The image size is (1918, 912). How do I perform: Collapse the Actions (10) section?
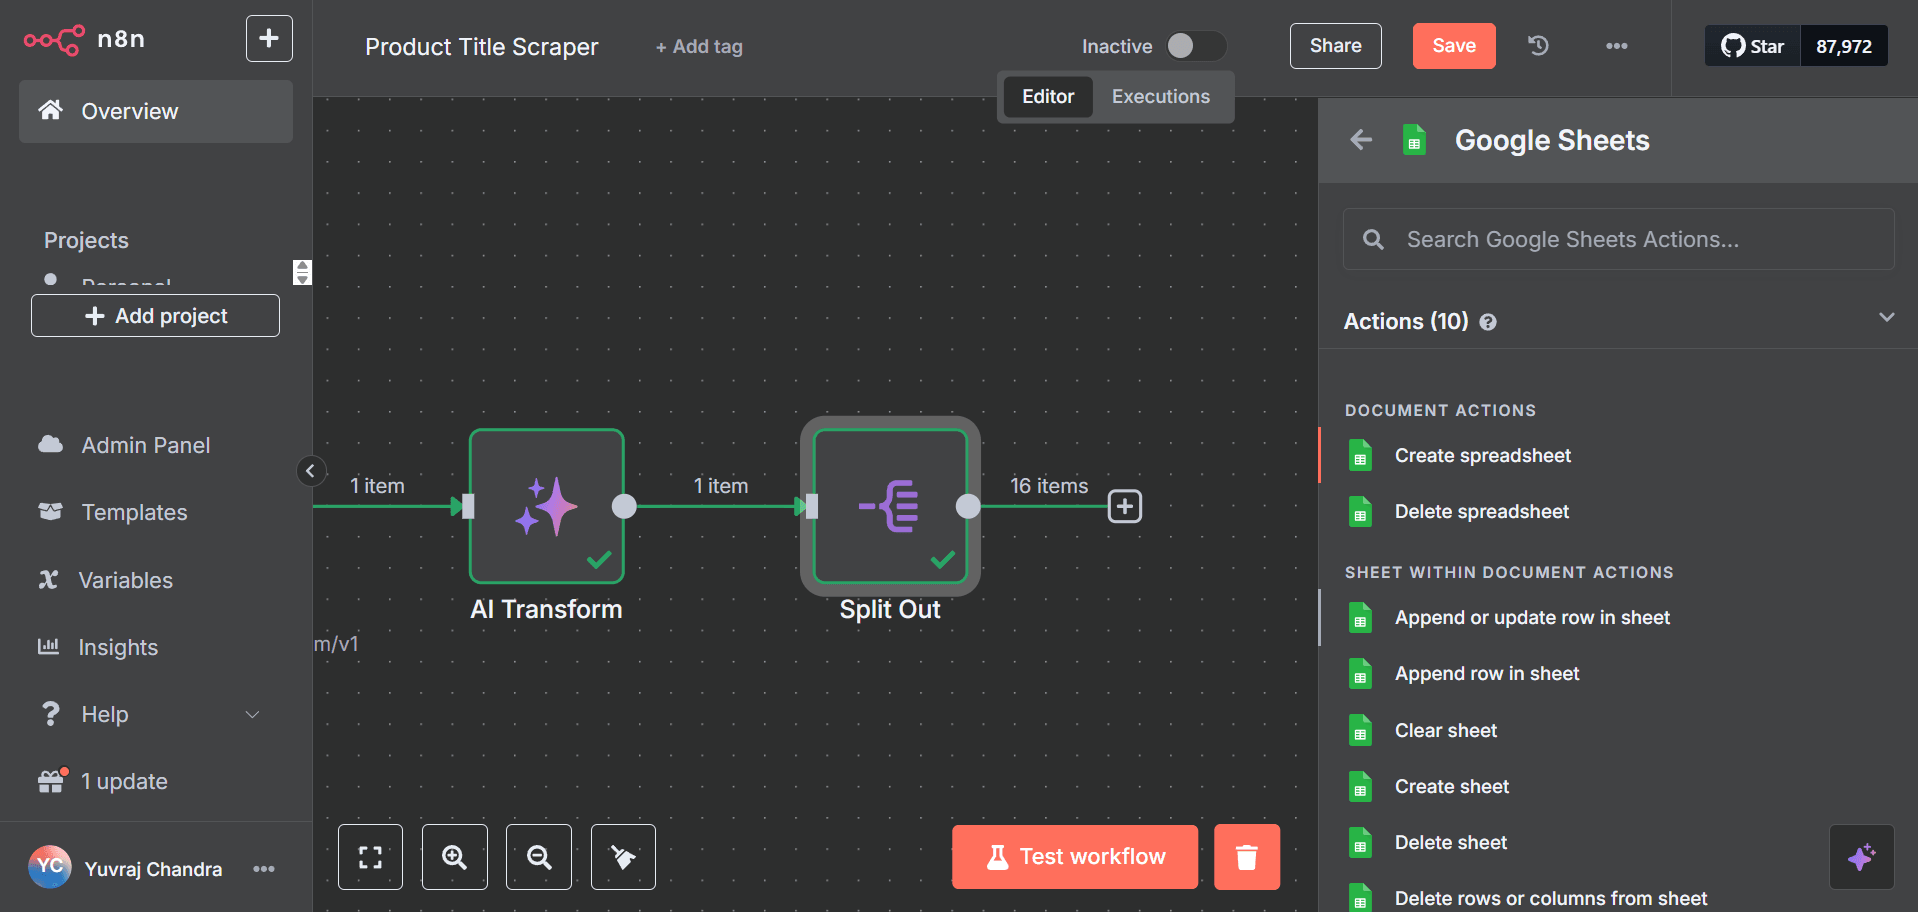[x=1887, y=317]
